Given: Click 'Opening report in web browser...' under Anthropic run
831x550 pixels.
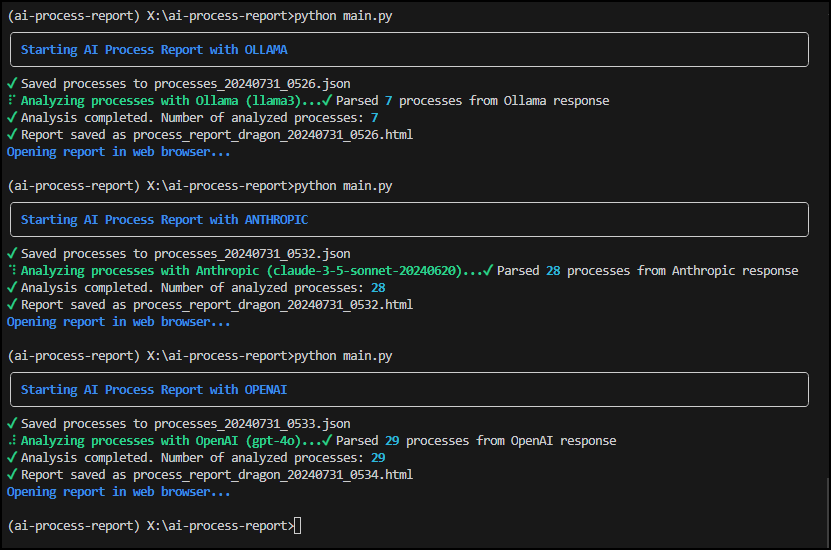Looking at the screenshot, I should [118, 322].
